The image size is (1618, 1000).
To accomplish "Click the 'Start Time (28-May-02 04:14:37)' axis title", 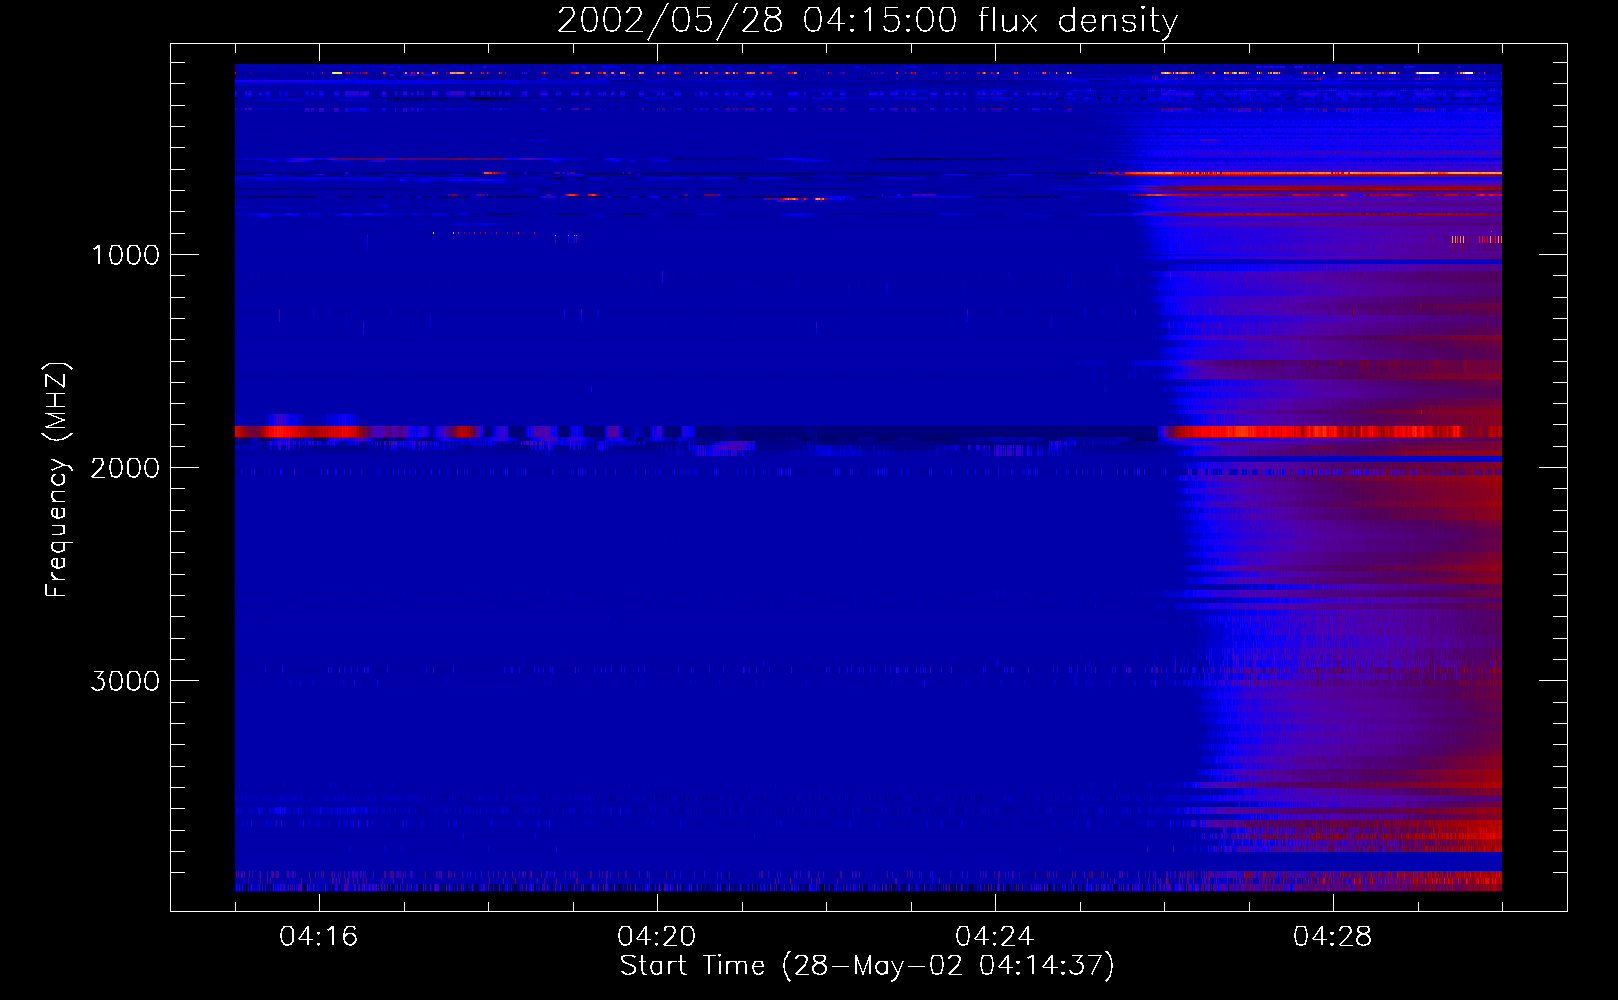I will [x=867, y=966].
